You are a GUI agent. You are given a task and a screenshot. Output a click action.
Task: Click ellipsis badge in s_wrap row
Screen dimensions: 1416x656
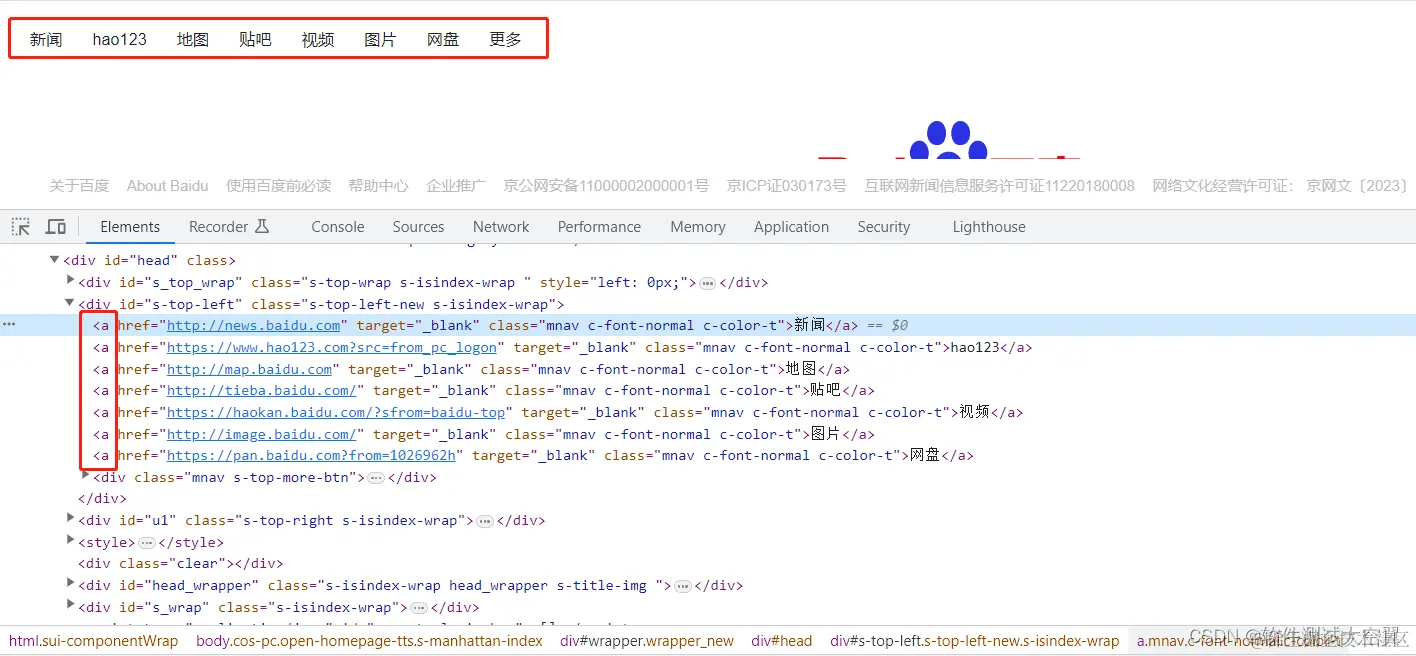click(x=419, y=608)
